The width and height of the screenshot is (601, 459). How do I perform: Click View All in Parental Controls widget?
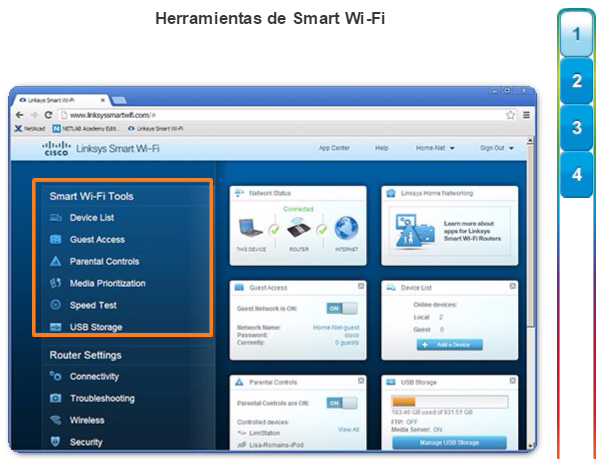coord(348,429)
